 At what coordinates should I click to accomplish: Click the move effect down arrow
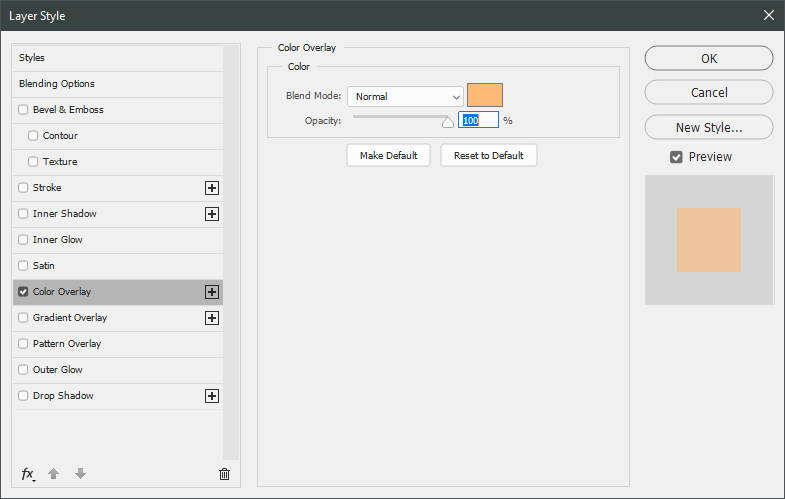point(80,474)
